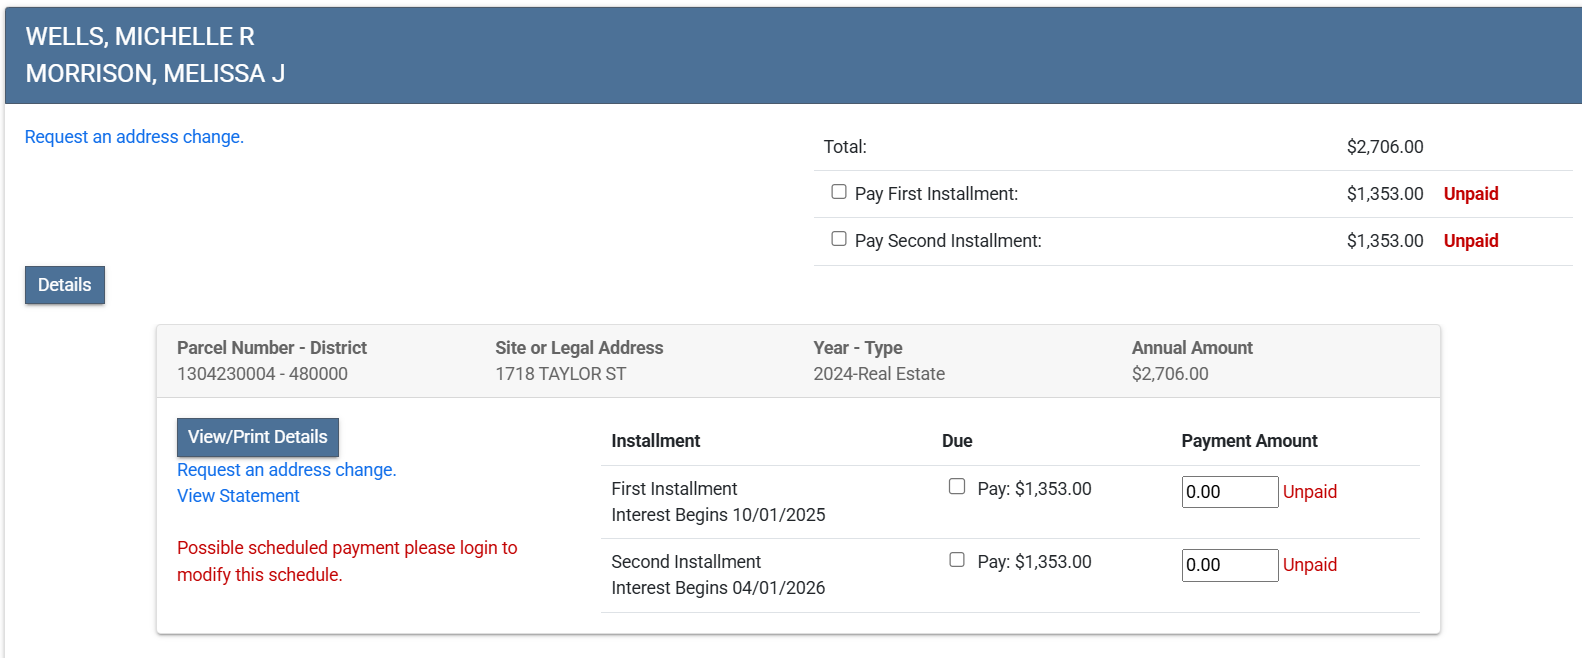The height and width of the screenshot is (658, 1582).
Task: Open the View Statement link
Action: pyautogui.click(x=238, y=496)
